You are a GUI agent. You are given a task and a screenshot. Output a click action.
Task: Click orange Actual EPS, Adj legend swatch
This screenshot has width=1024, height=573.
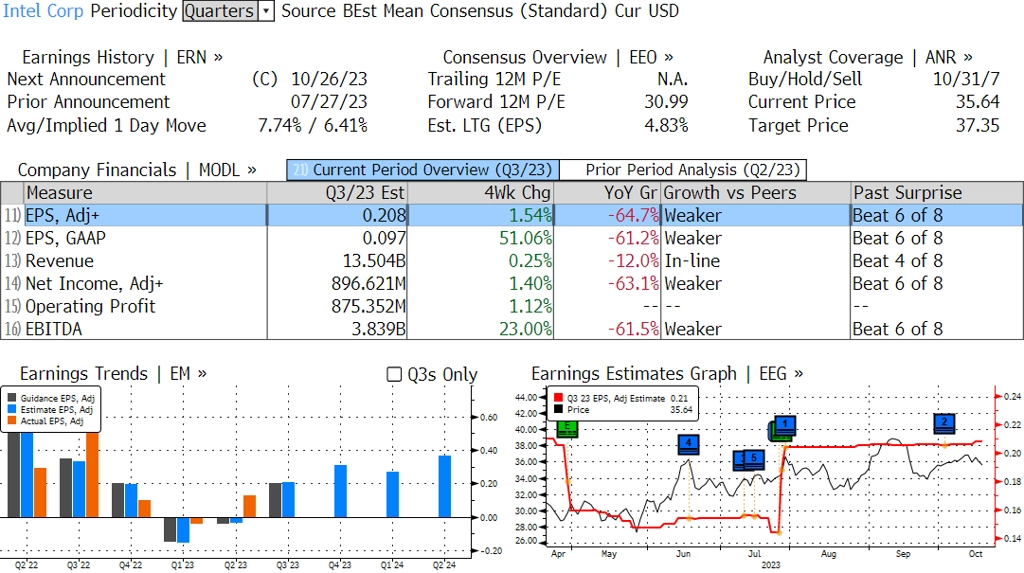pyautogui.click(x=12, y=421)
